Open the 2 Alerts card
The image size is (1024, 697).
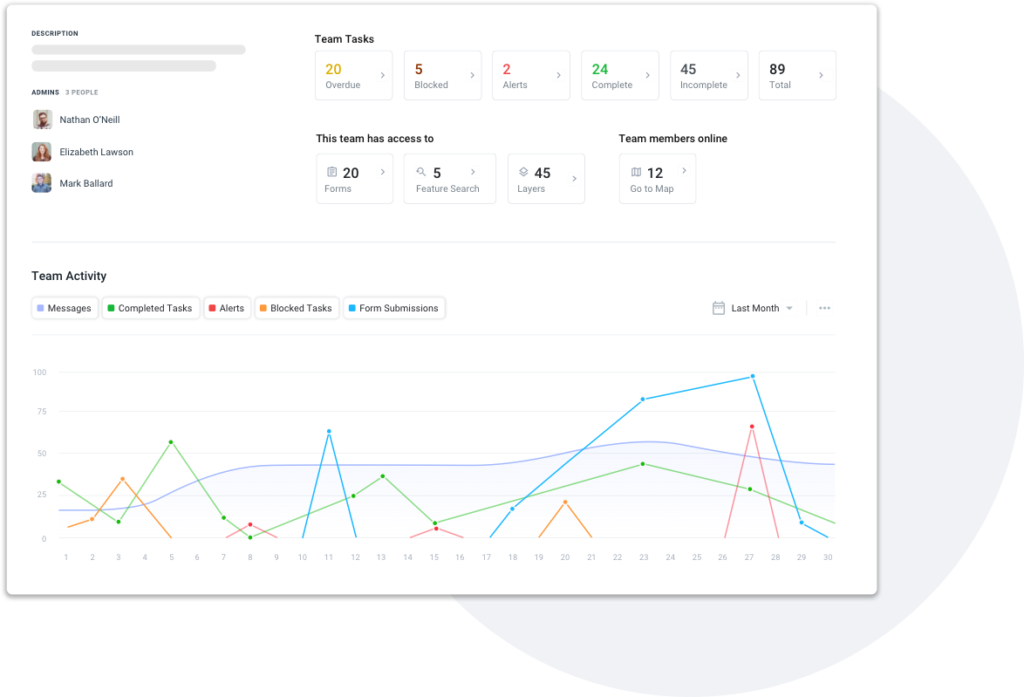[531, 75]
